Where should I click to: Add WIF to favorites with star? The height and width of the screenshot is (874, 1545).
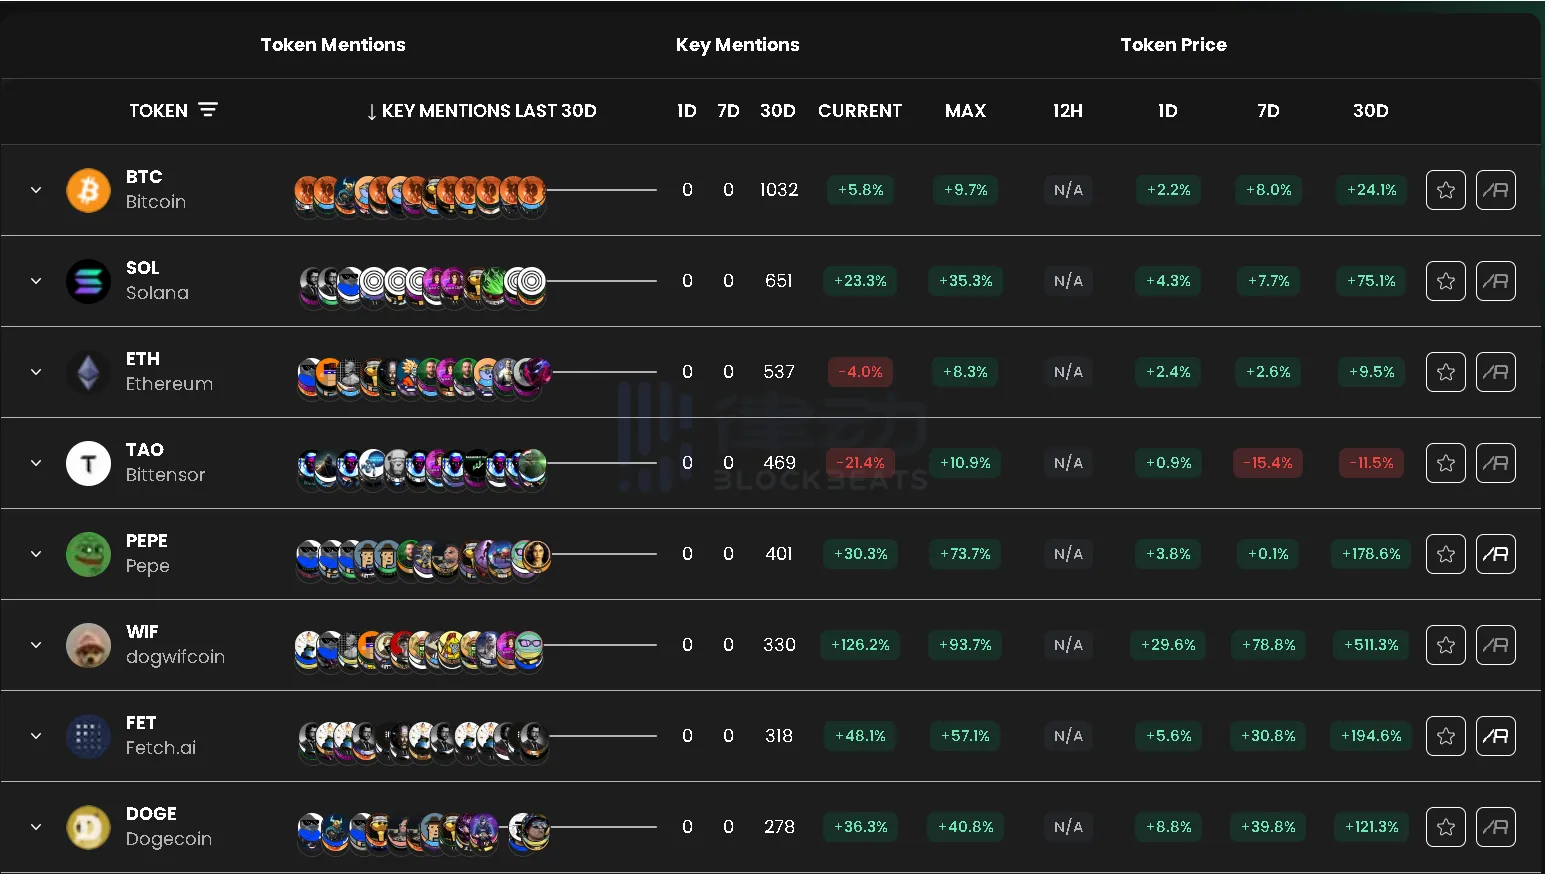1445,645
